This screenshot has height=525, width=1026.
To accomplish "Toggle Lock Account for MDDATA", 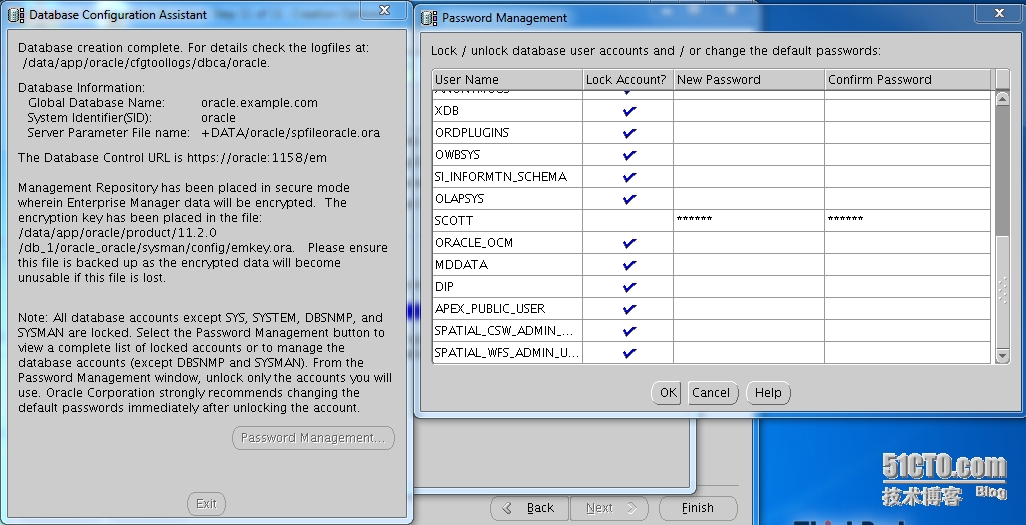I will click(629, 264).
